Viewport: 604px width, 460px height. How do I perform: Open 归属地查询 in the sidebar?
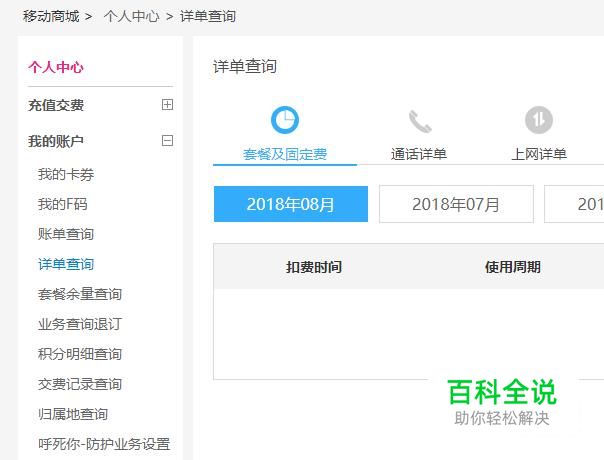click(73, 414)
